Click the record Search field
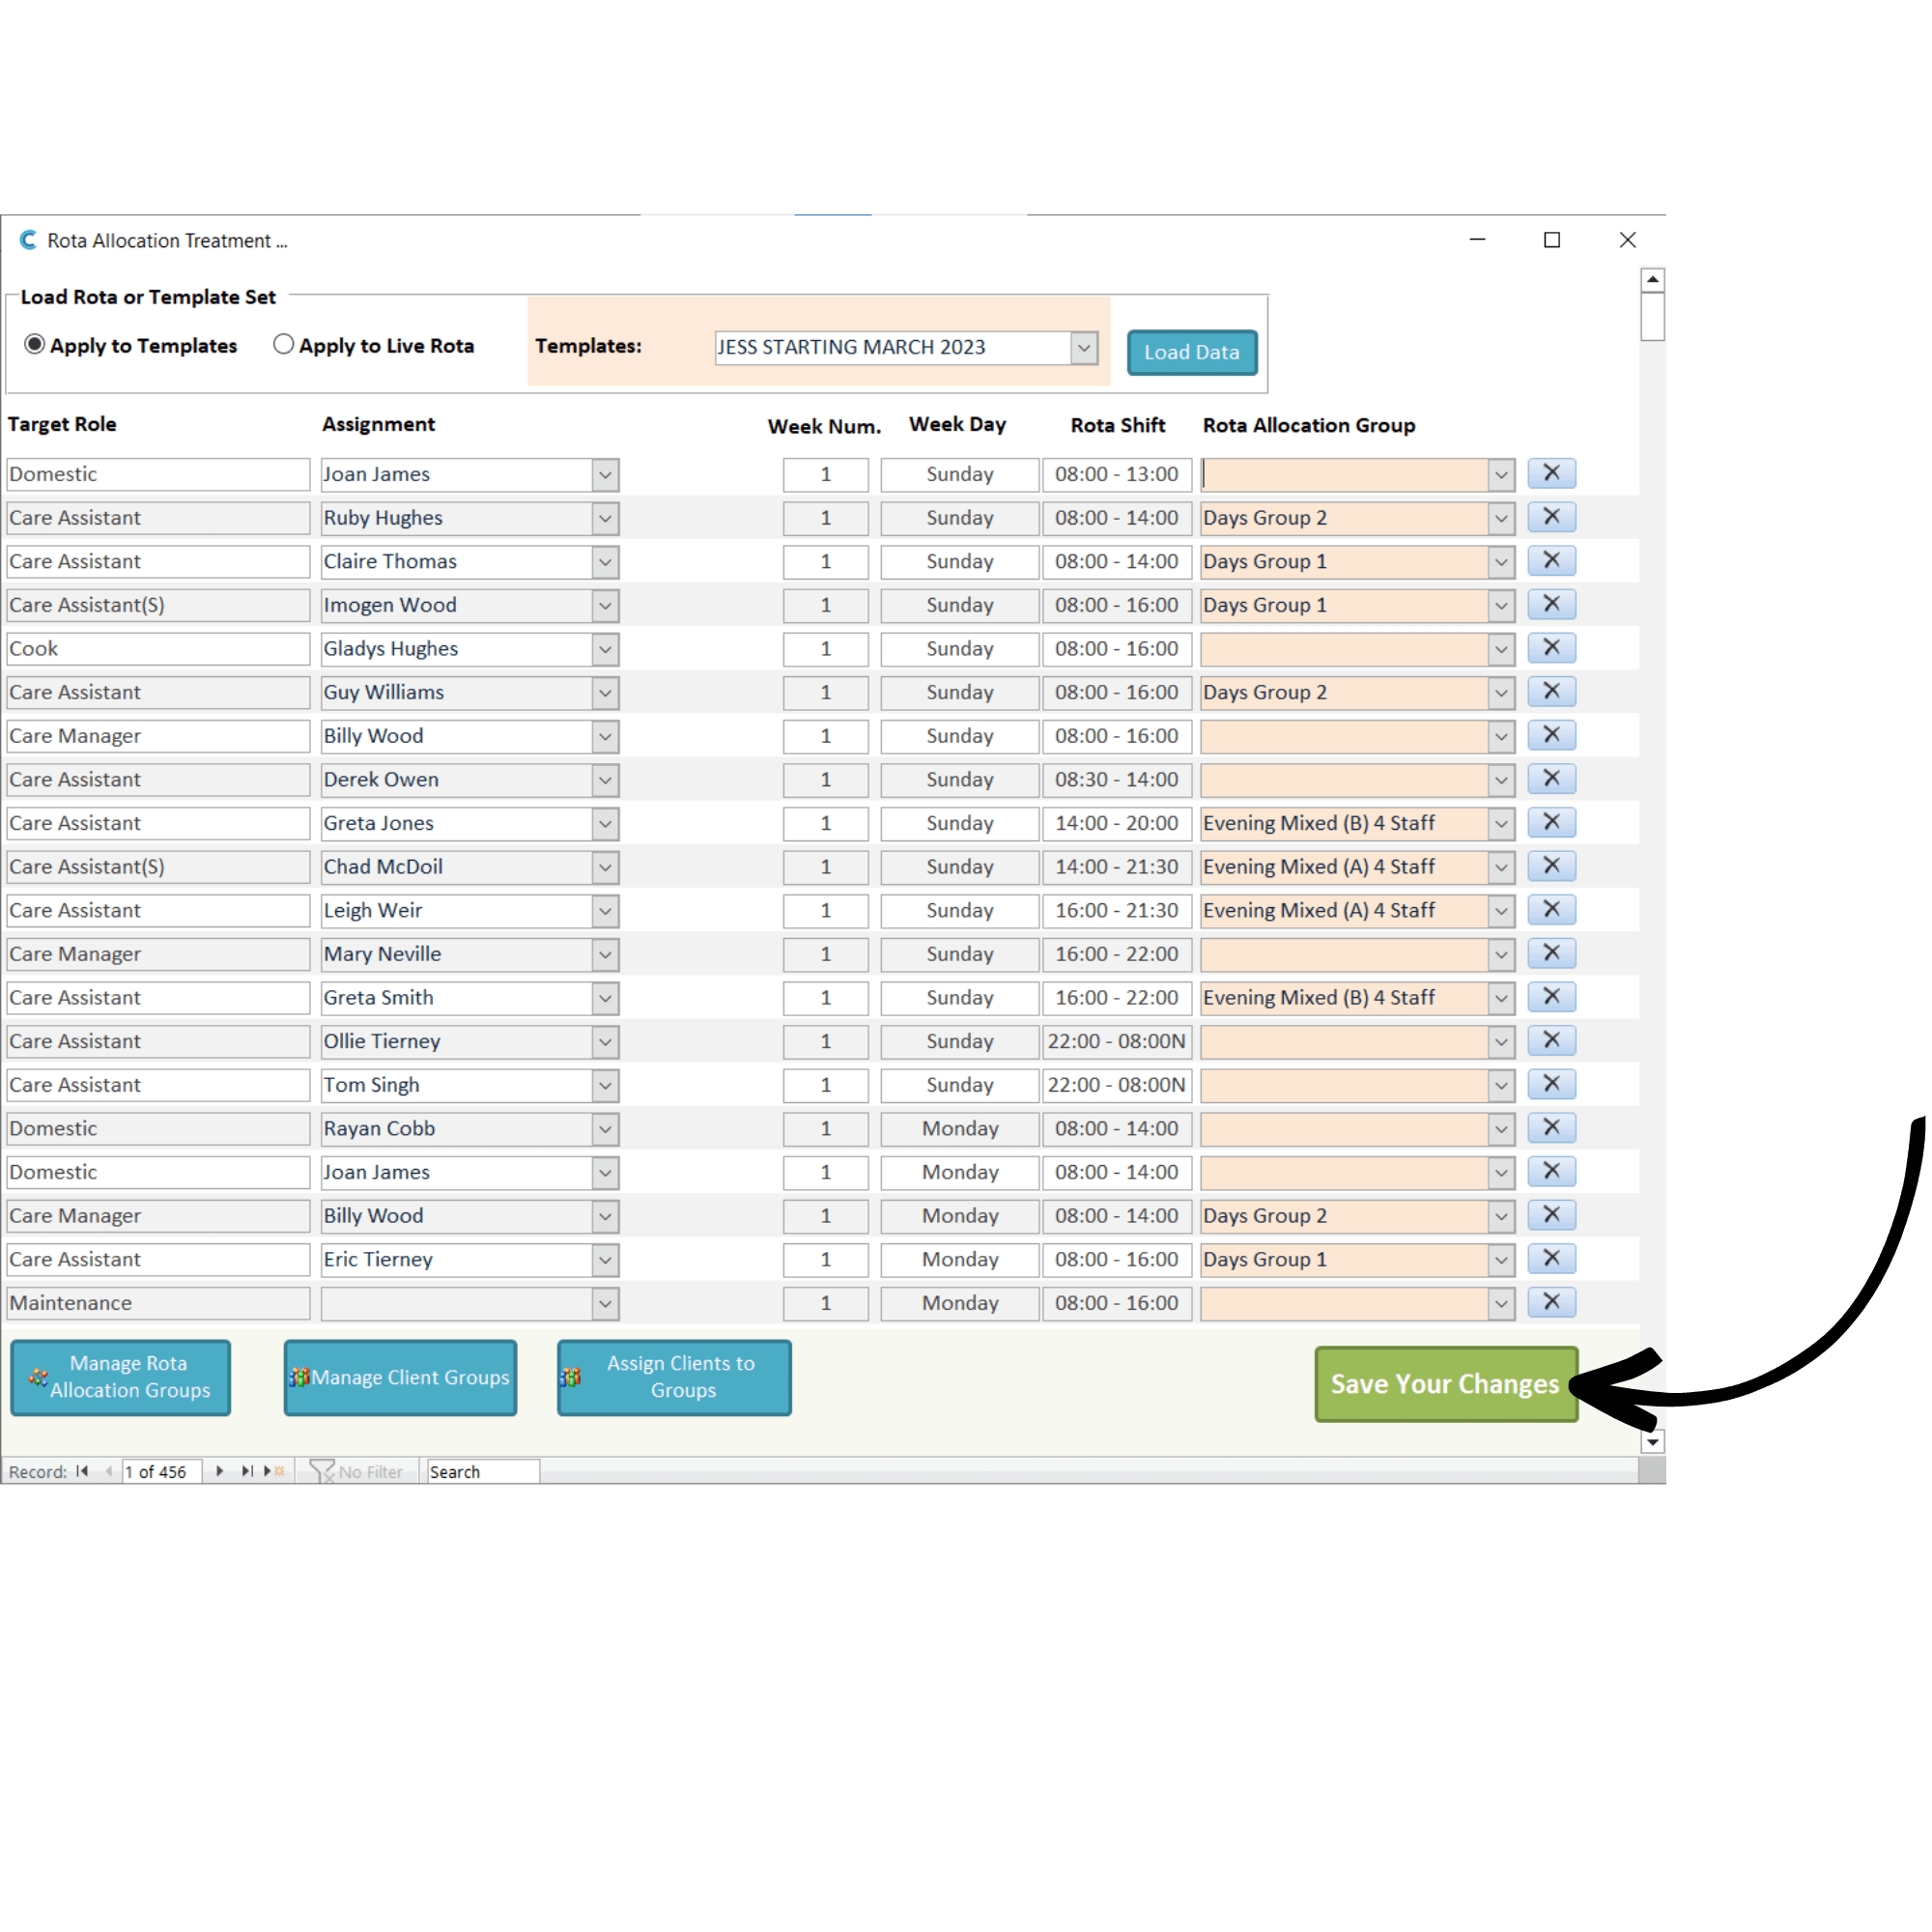Viewport: 1932px width, 1932px height. 482,1471
